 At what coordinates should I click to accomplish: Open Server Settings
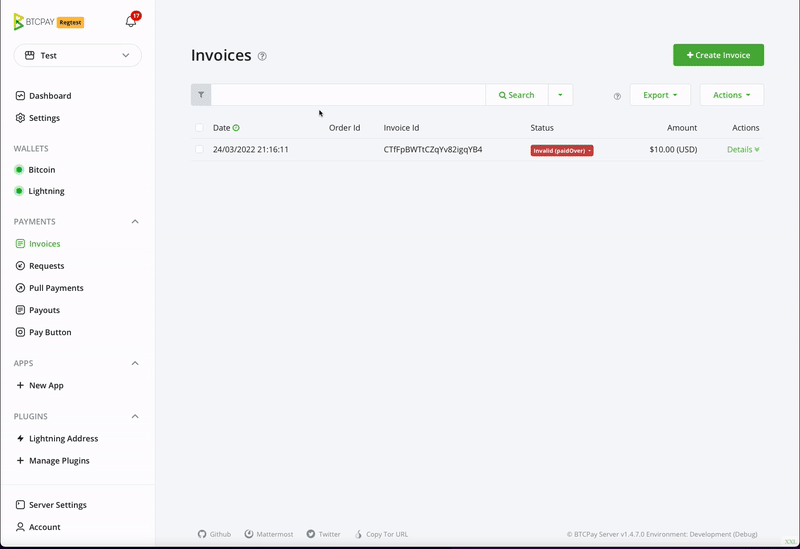(x=51, y=505)
